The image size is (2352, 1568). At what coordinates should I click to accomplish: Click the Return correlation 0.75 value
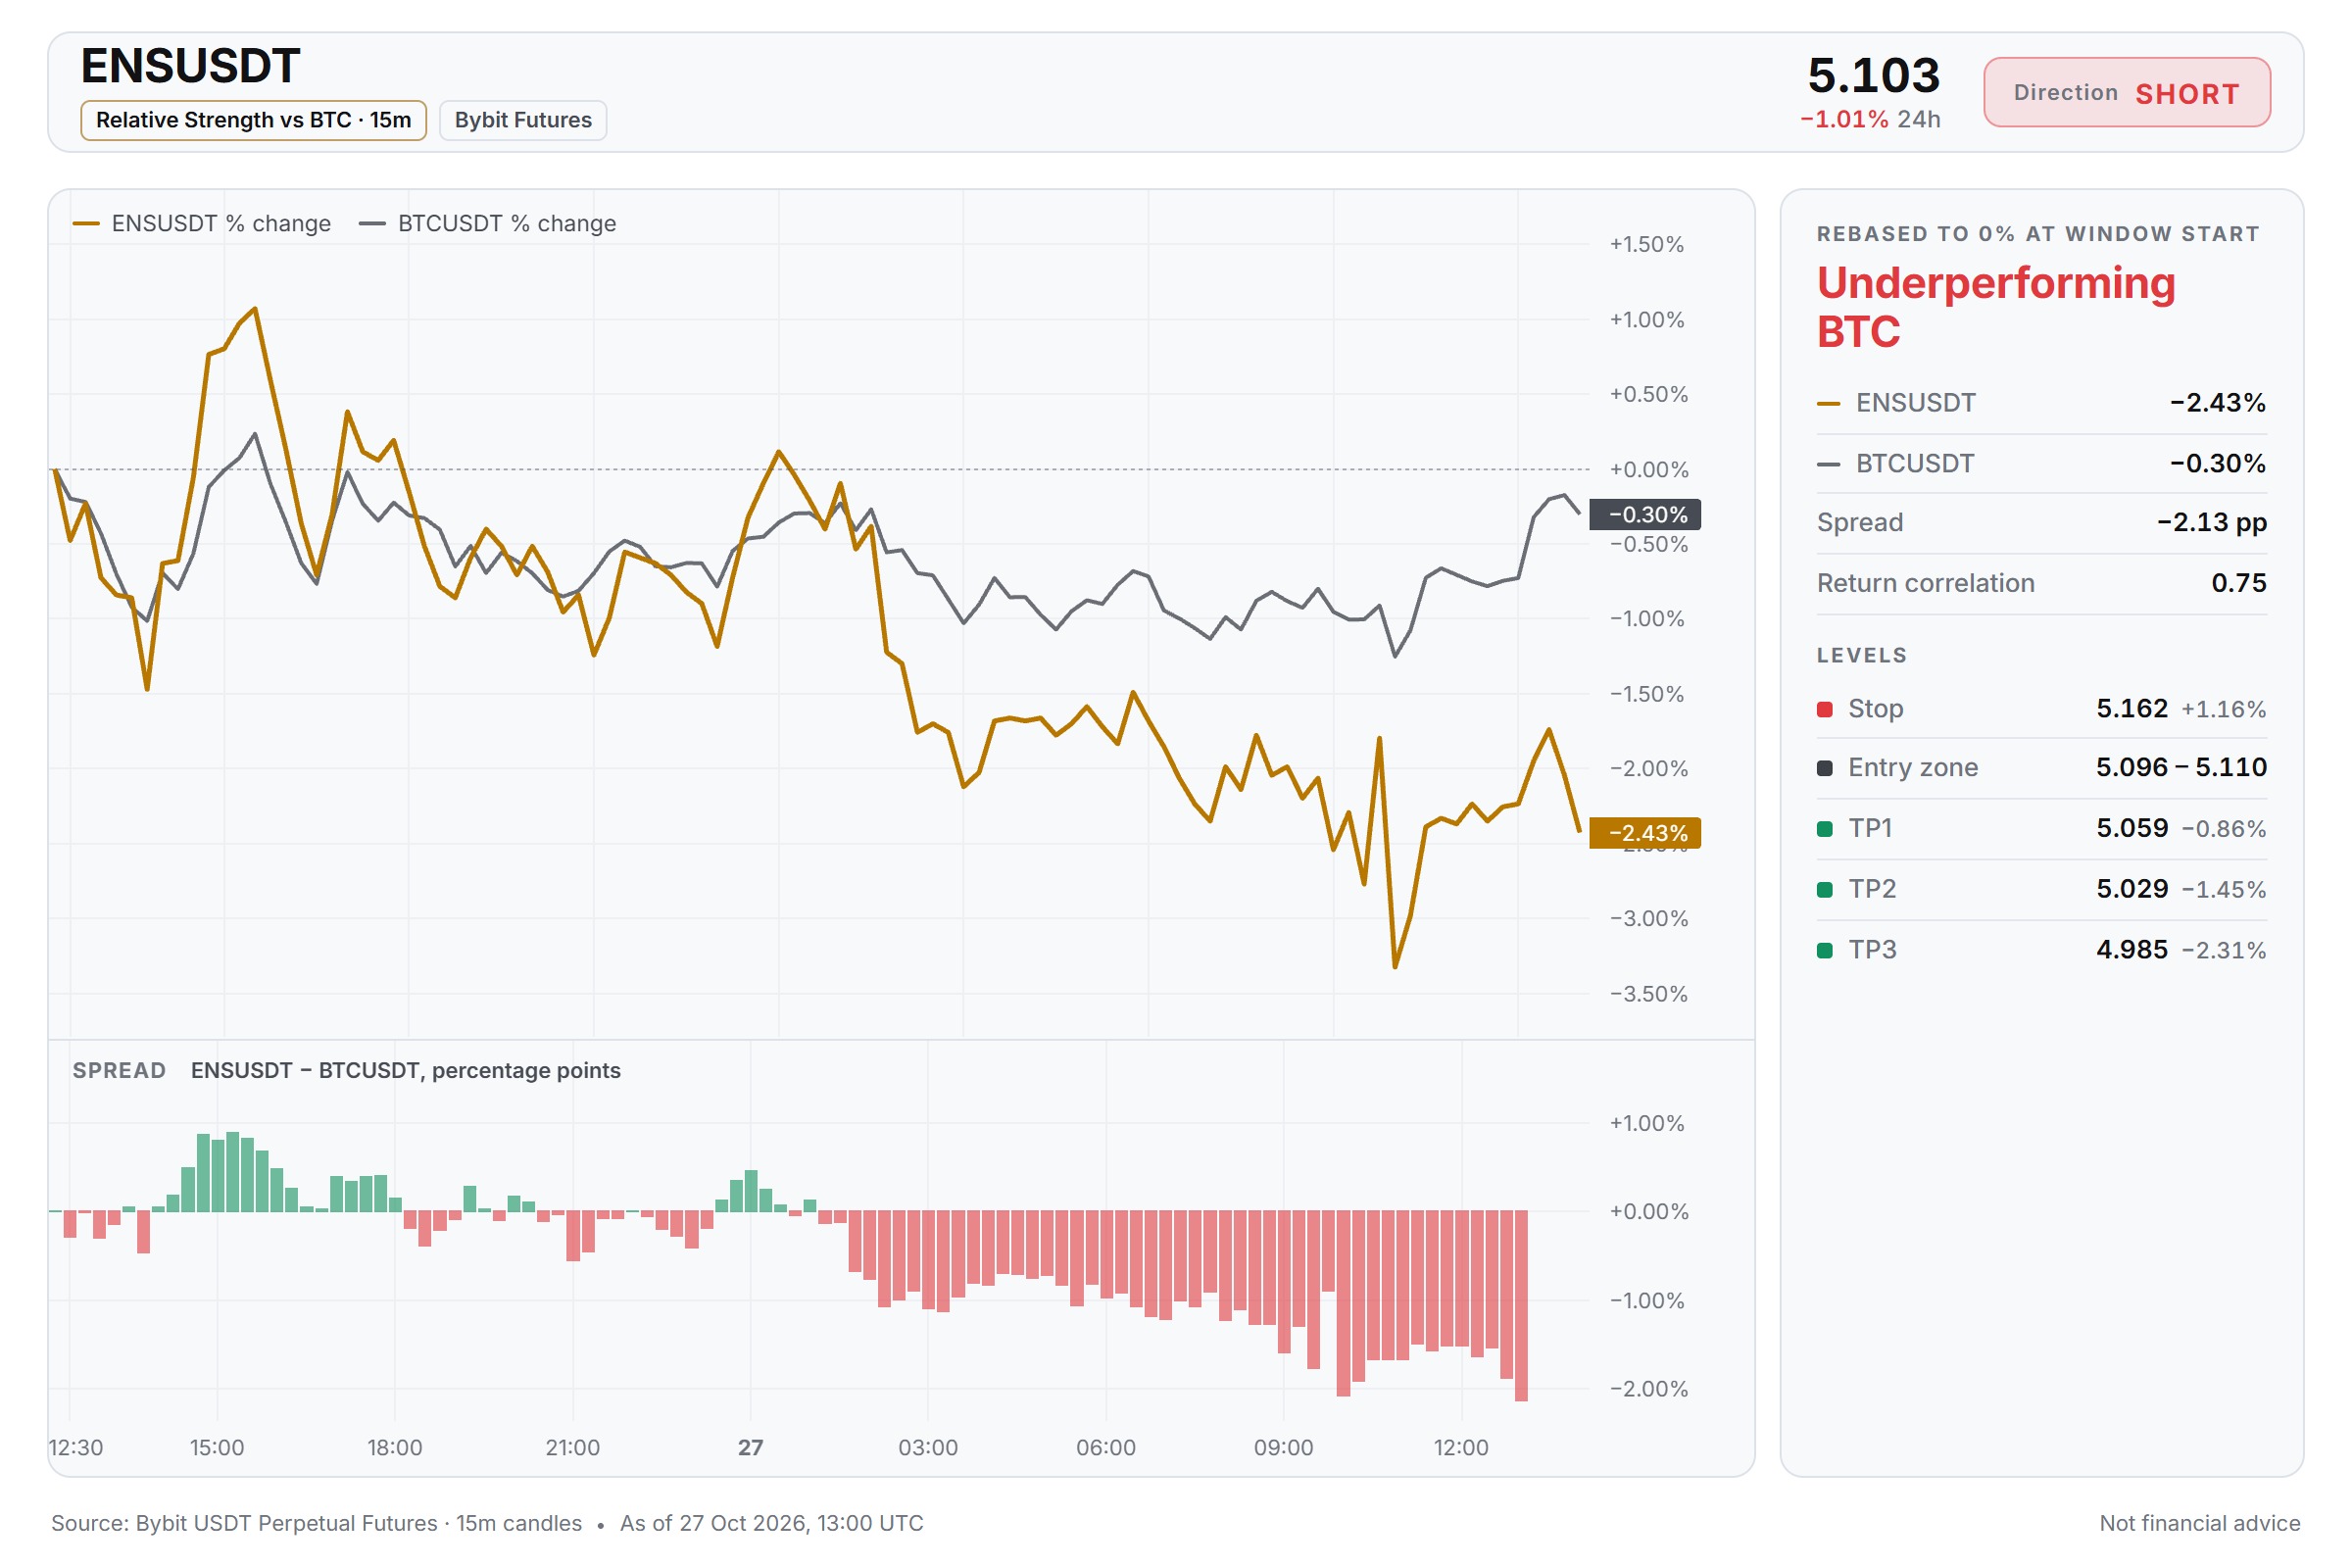pos(2238,583)
